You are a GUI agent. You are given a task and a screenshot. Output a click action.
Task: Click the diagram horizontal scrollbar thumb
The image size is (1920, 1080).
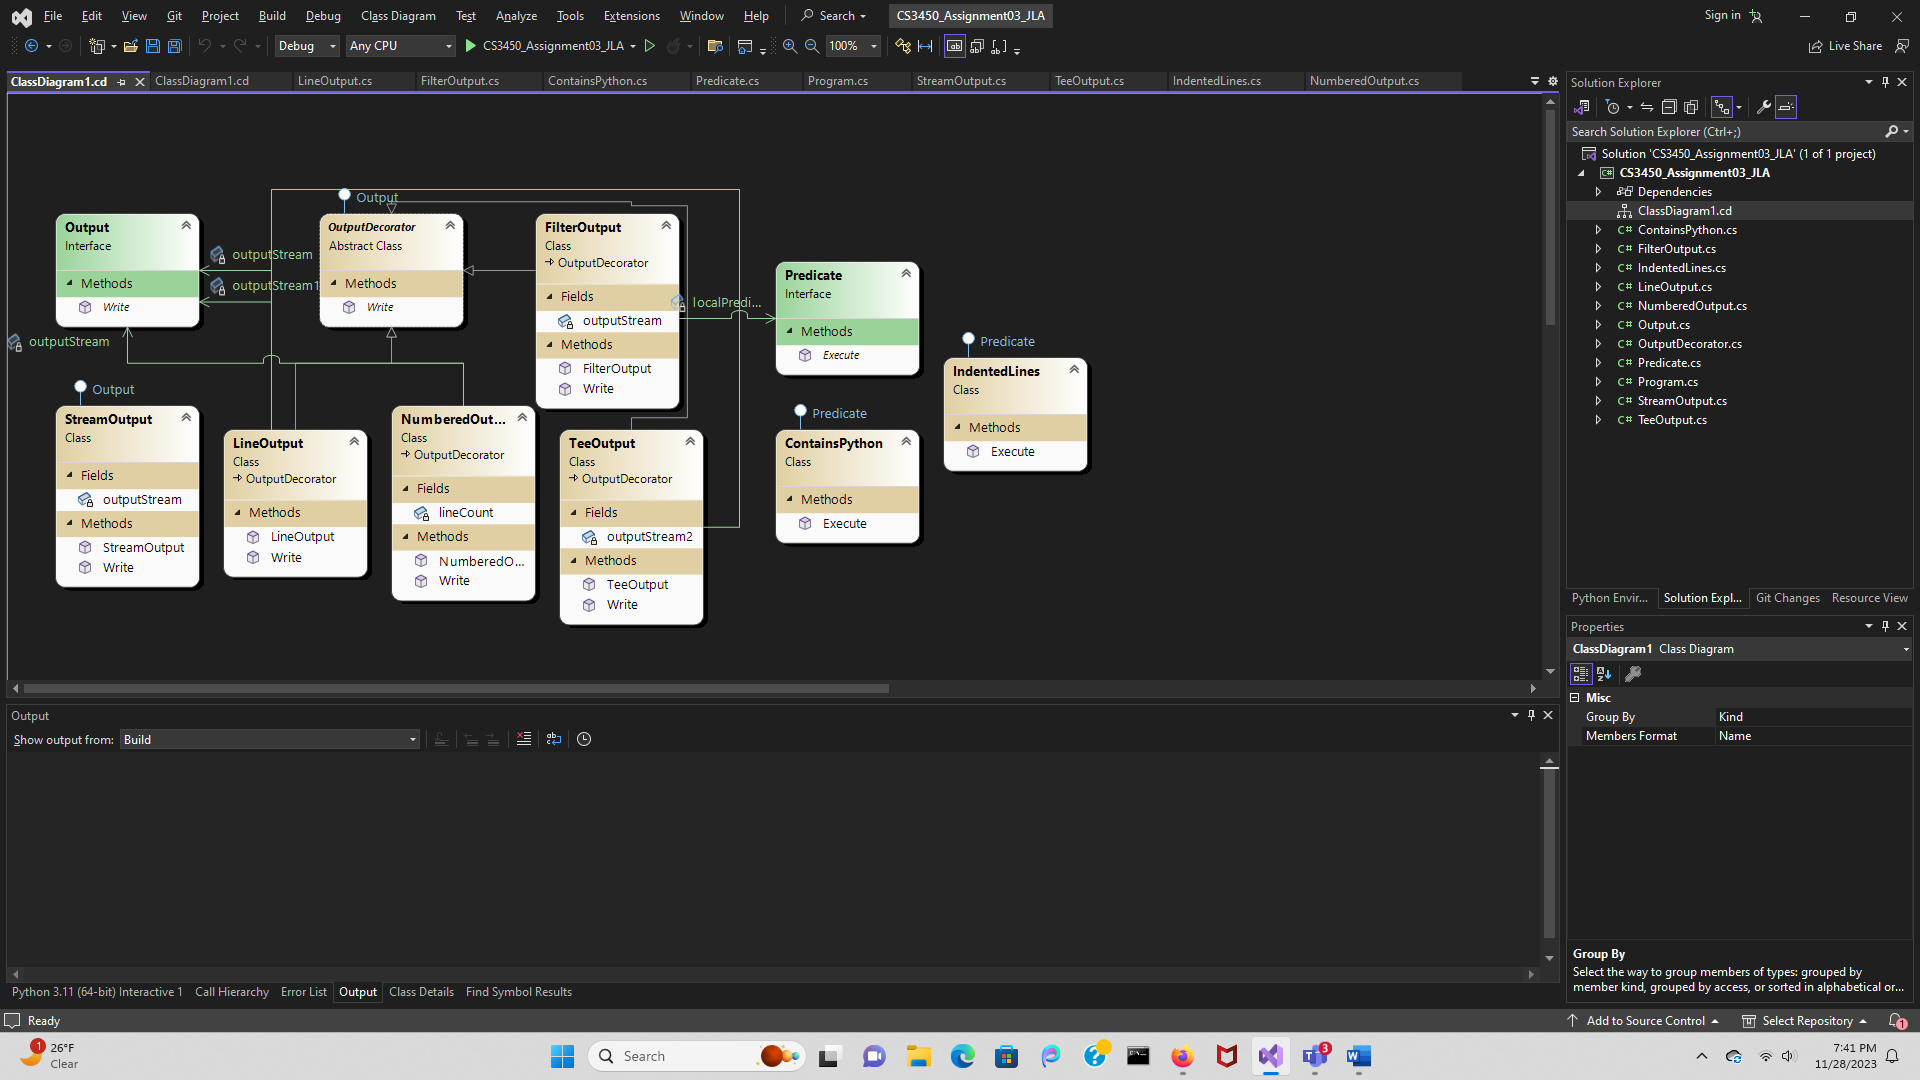point(456,688)
